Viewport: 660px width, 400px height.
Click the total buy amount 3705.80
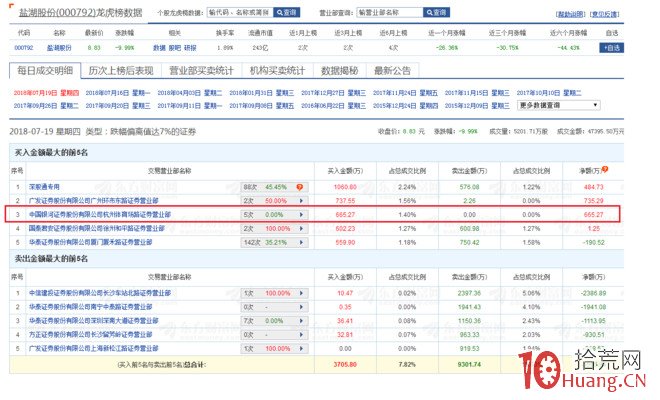pyautogui.click(x=345, y=365)
